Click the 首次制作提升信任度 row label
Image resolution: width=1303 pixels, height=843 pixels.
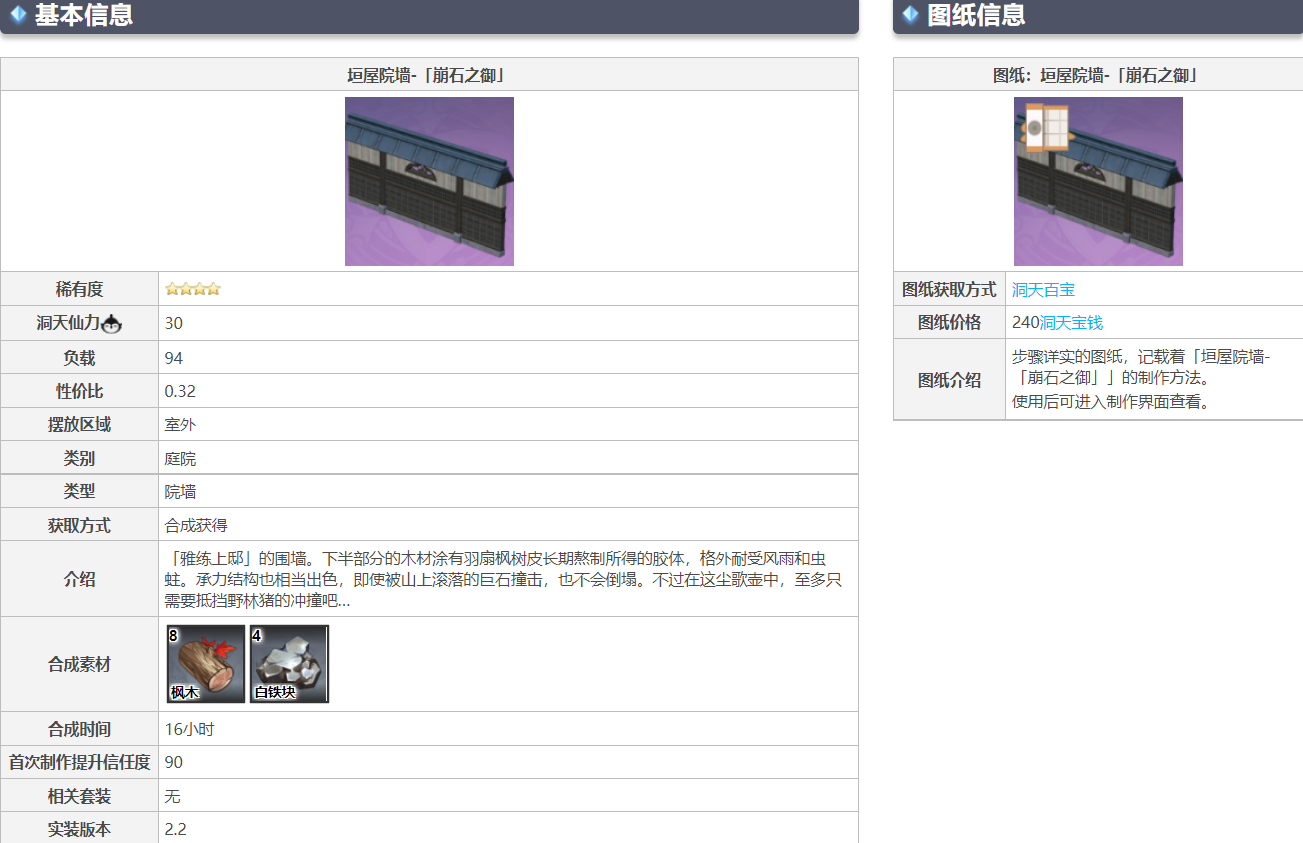point(80,762)
